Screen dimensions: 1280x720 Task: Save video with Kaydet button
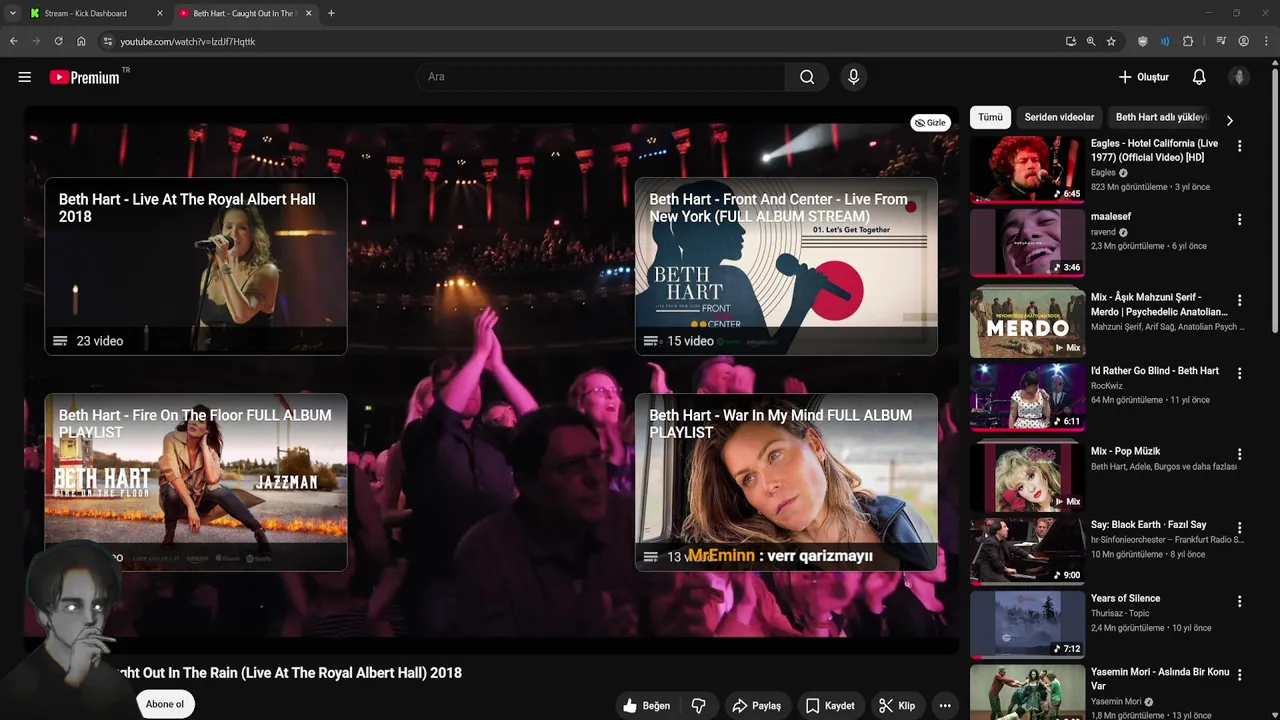click(x=830, y=706)
